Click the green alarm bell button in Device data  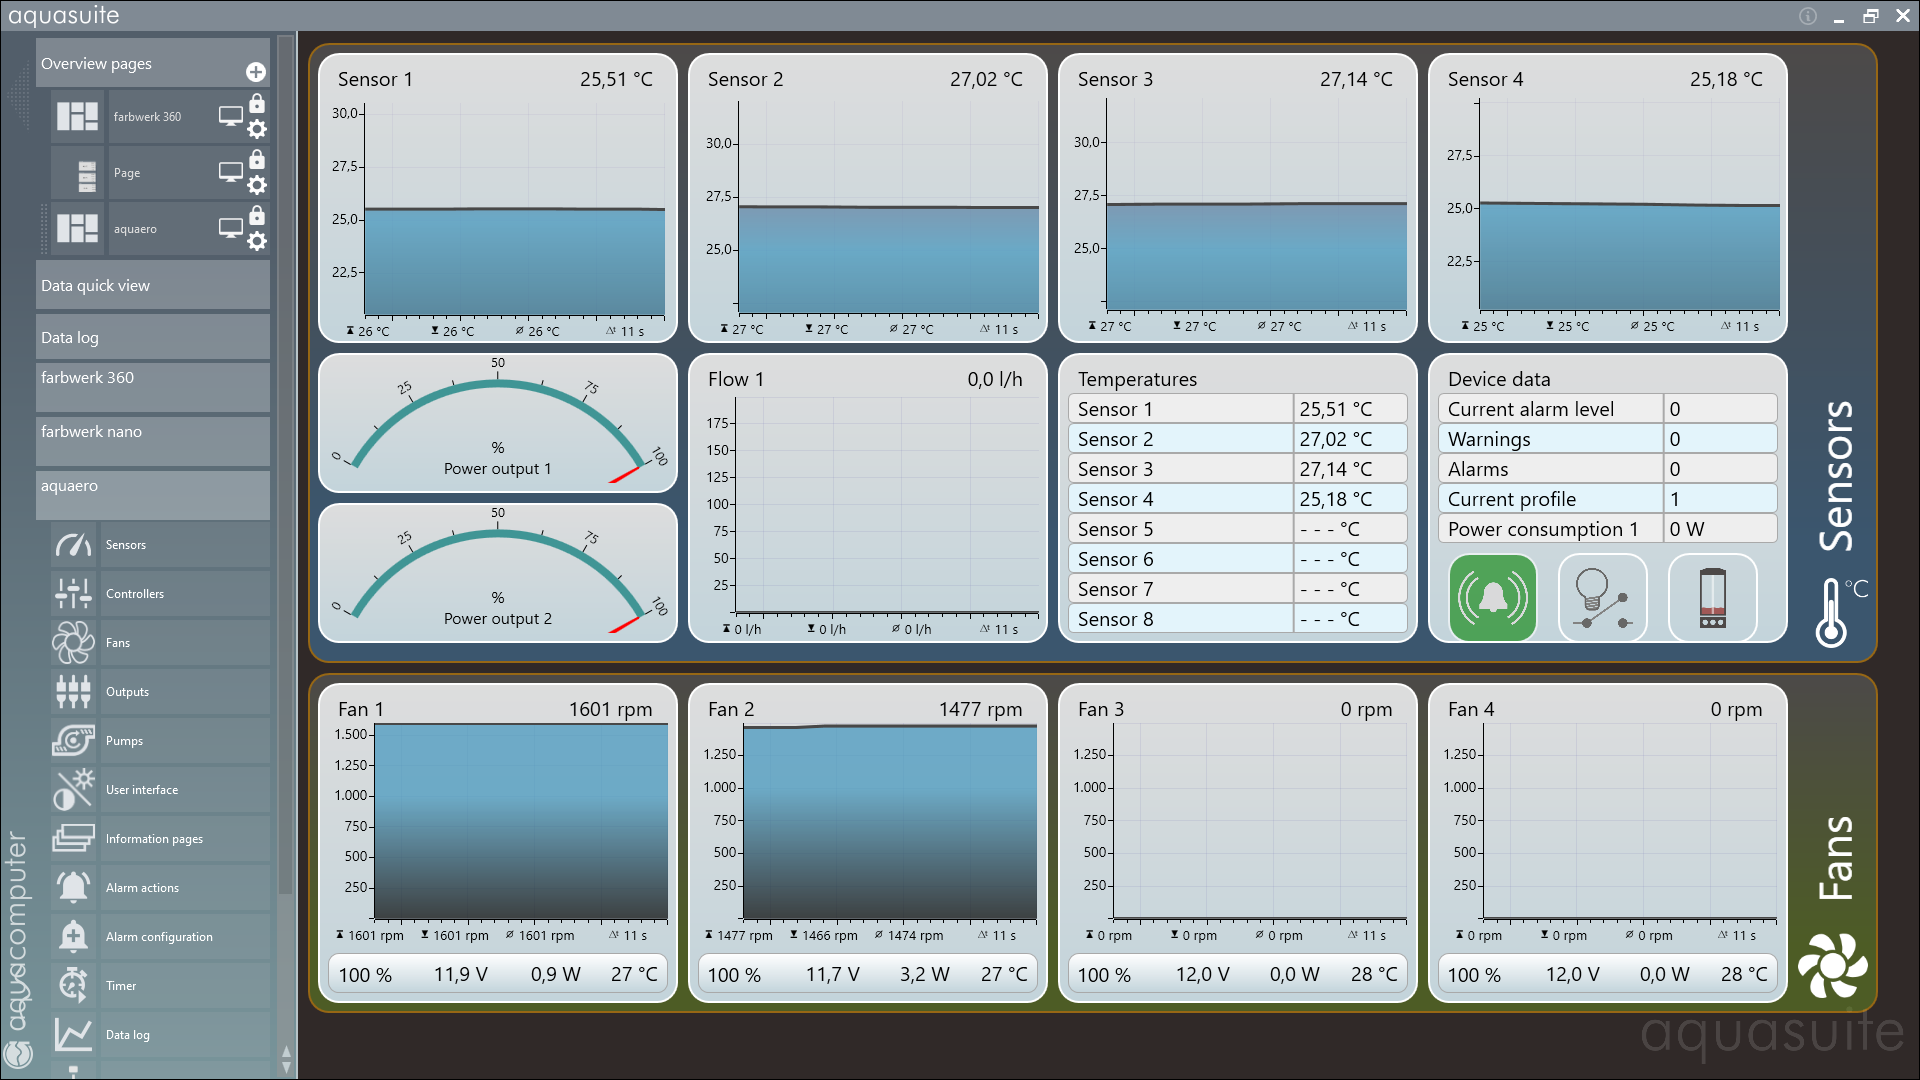[1493, 598]
